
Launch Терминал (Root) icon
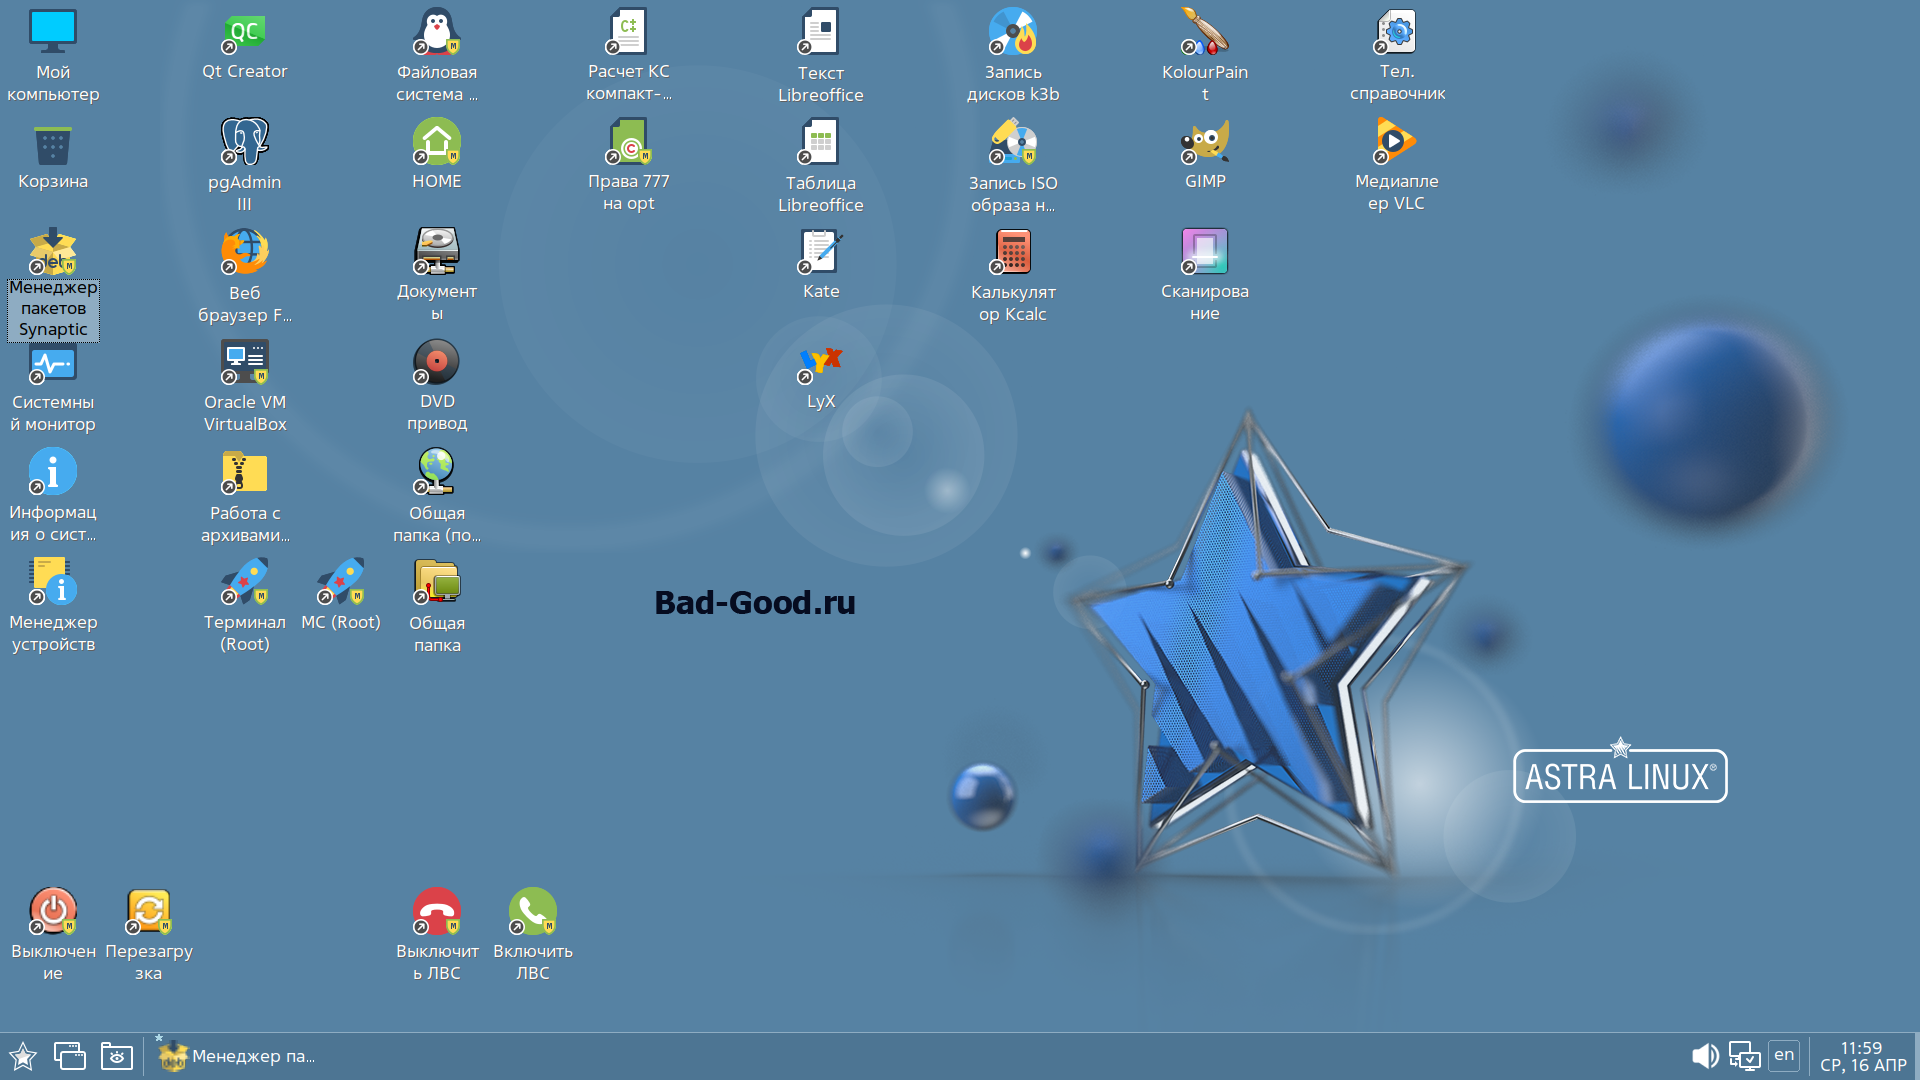click(245, 582)
